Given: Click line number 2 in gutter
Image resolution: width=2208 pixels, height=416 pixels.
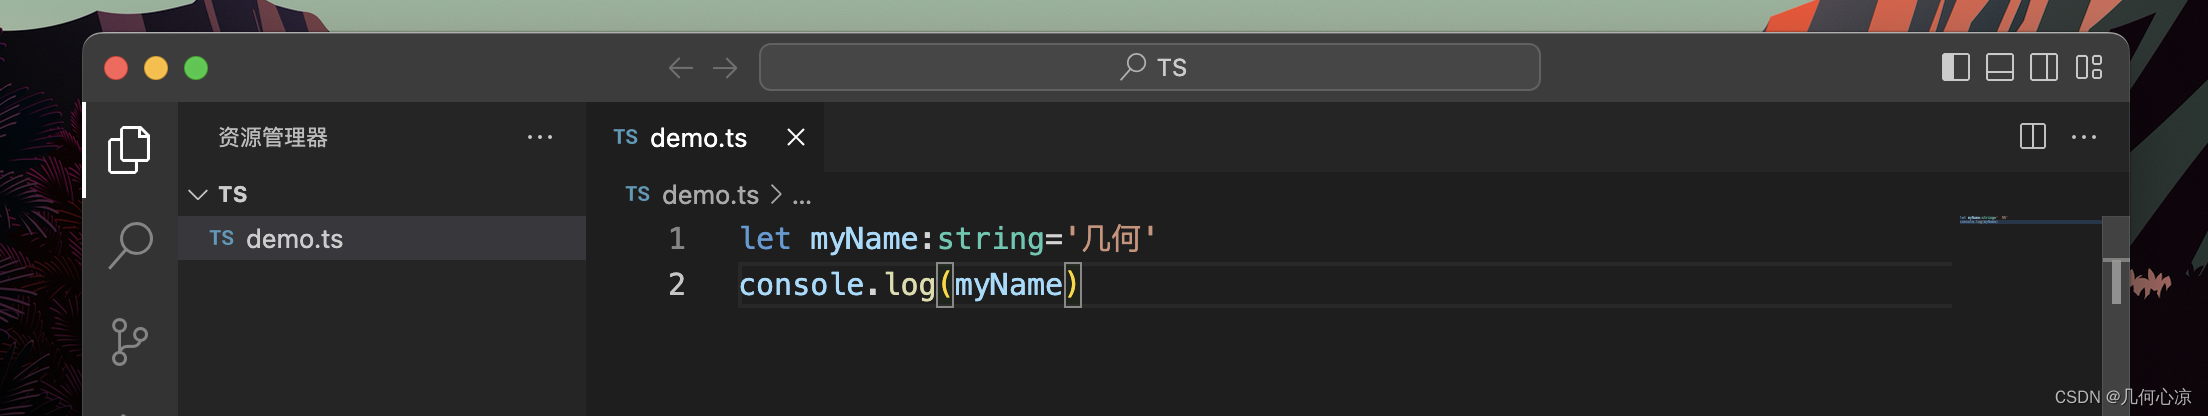Looking at the screenshot, I should pyautogui.click(x=677, y=284).
